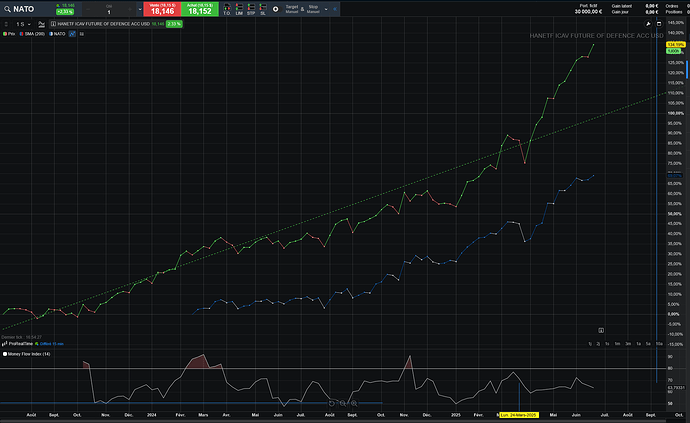Screen dimensions: 690x423
Task: Click the T/D order type icon
Action: coord(226,9)
